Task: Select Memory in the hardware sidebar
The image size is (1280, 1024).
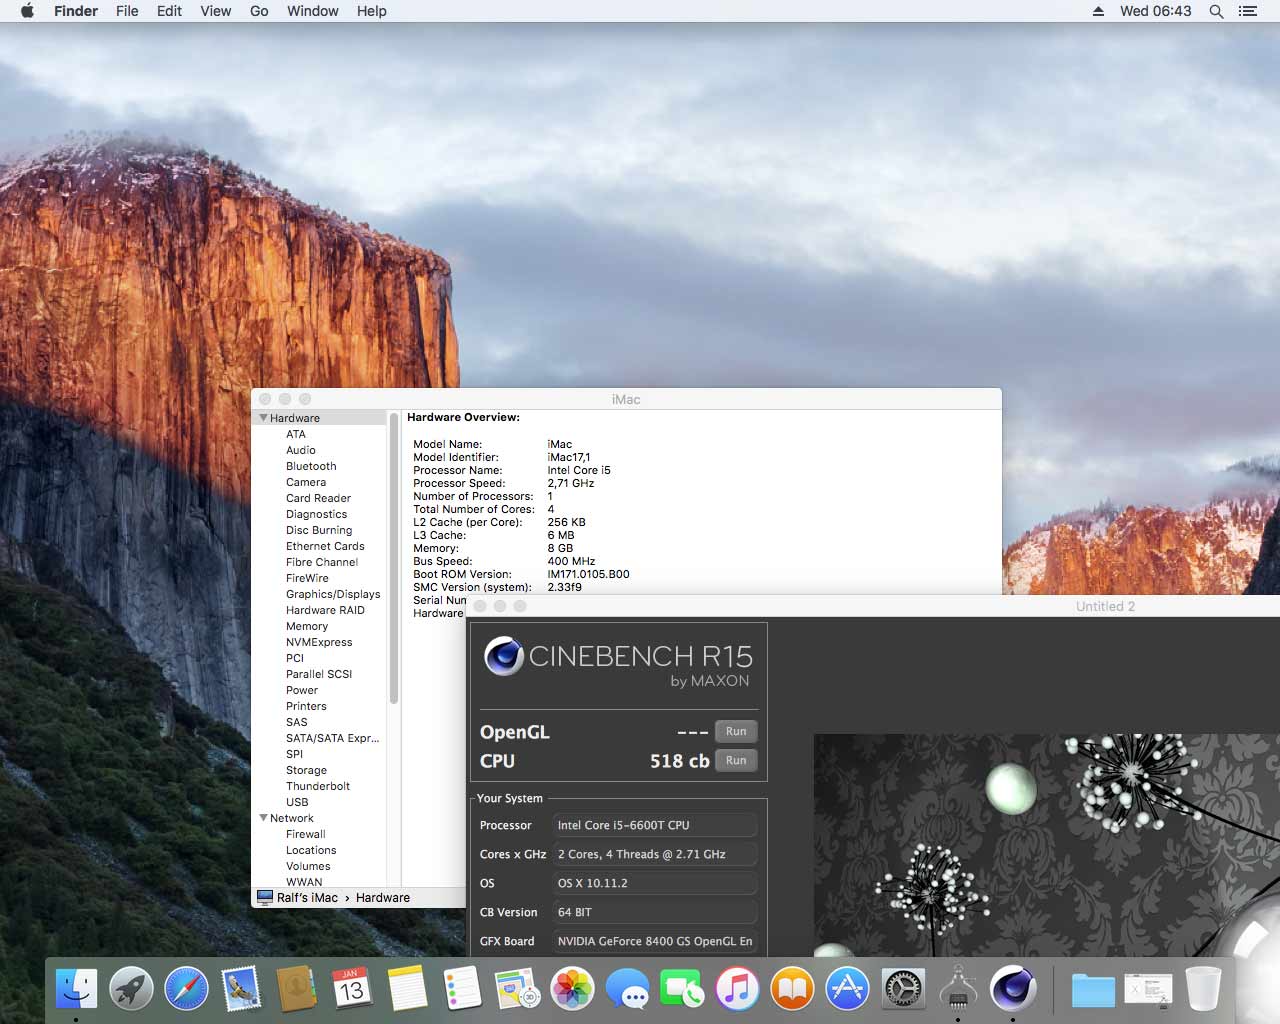Action: click(307, 626)
